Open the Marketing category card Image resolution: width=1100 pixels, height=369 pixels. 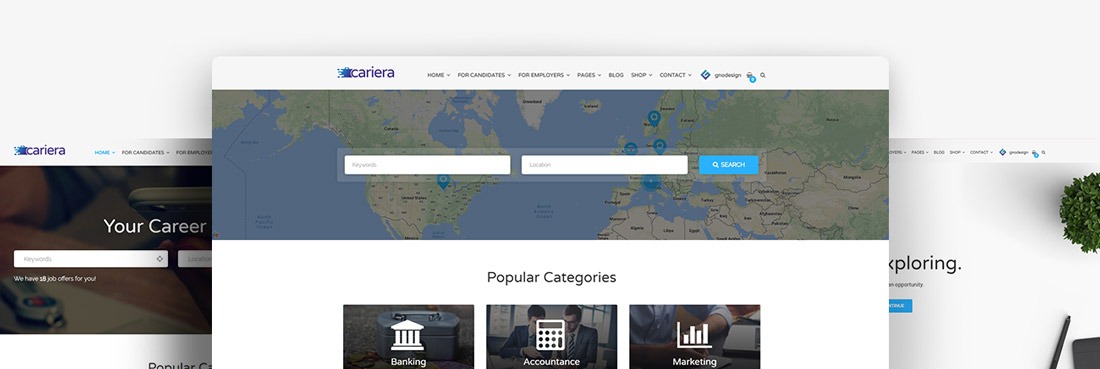[695, 337]
